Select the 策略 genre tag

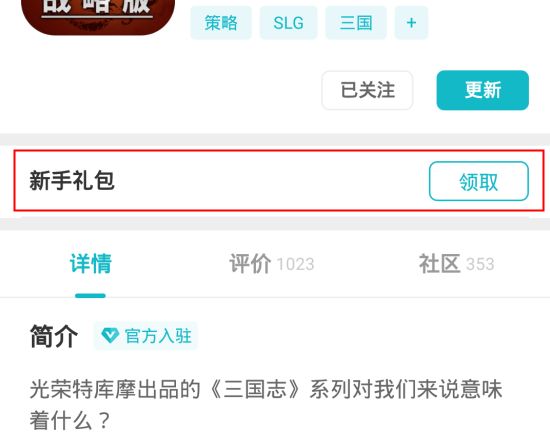point(221,23)
